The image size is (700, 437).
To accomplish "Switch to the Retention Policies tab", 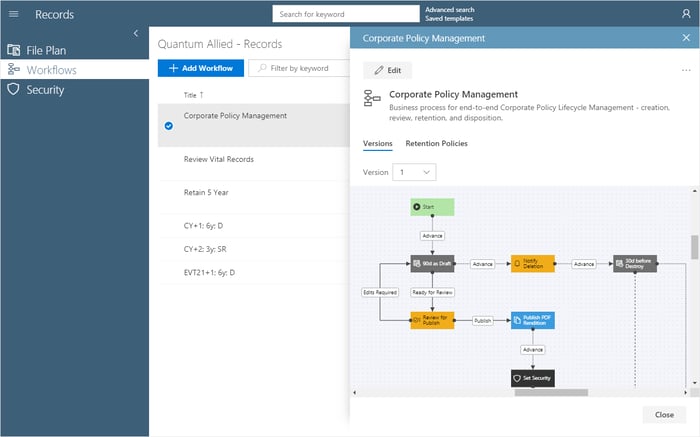I will [437, 143].
